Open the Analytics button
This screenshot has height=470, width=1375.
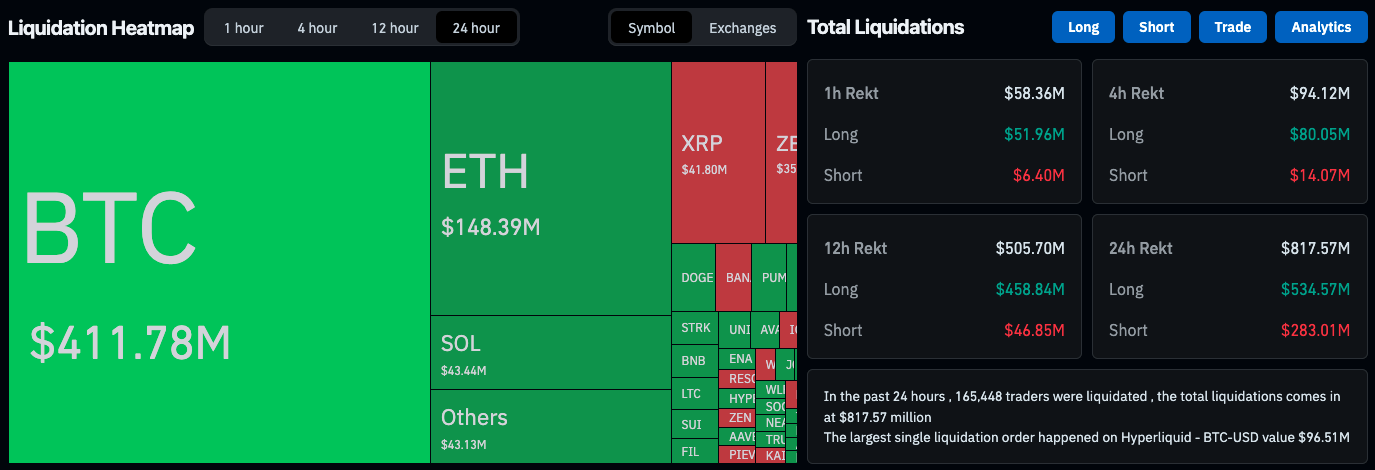(1320, 27)
